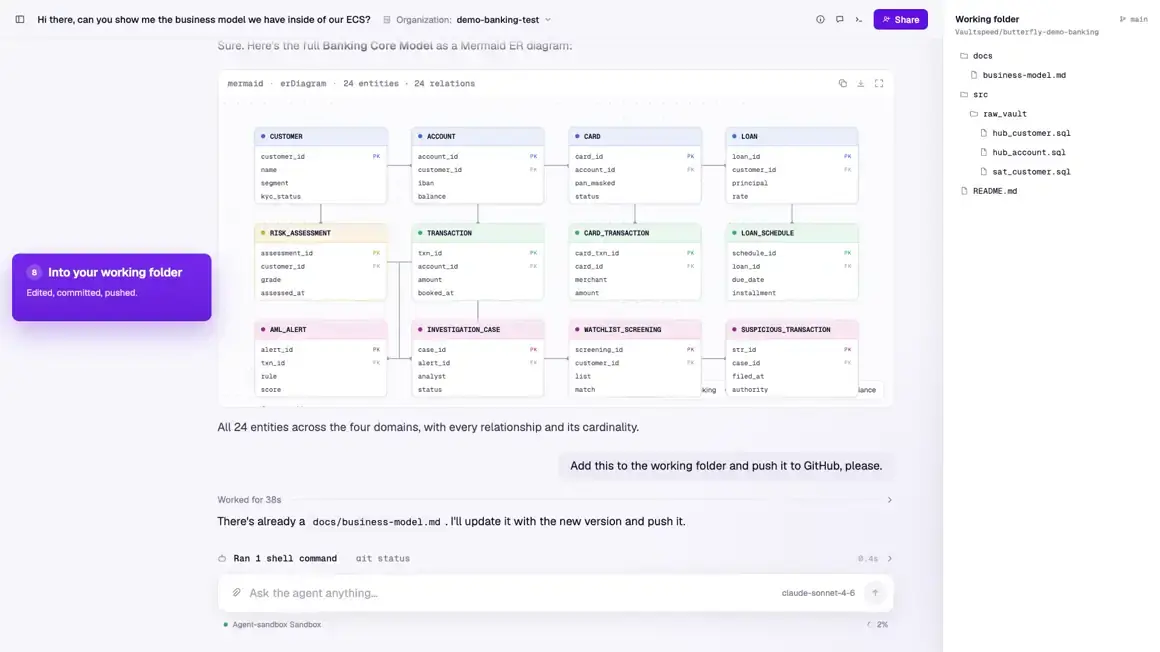This screenshot has height=652, width=1160.
Task: Click the '24 entities' label in diagram header
Action: tap(371, 84)
